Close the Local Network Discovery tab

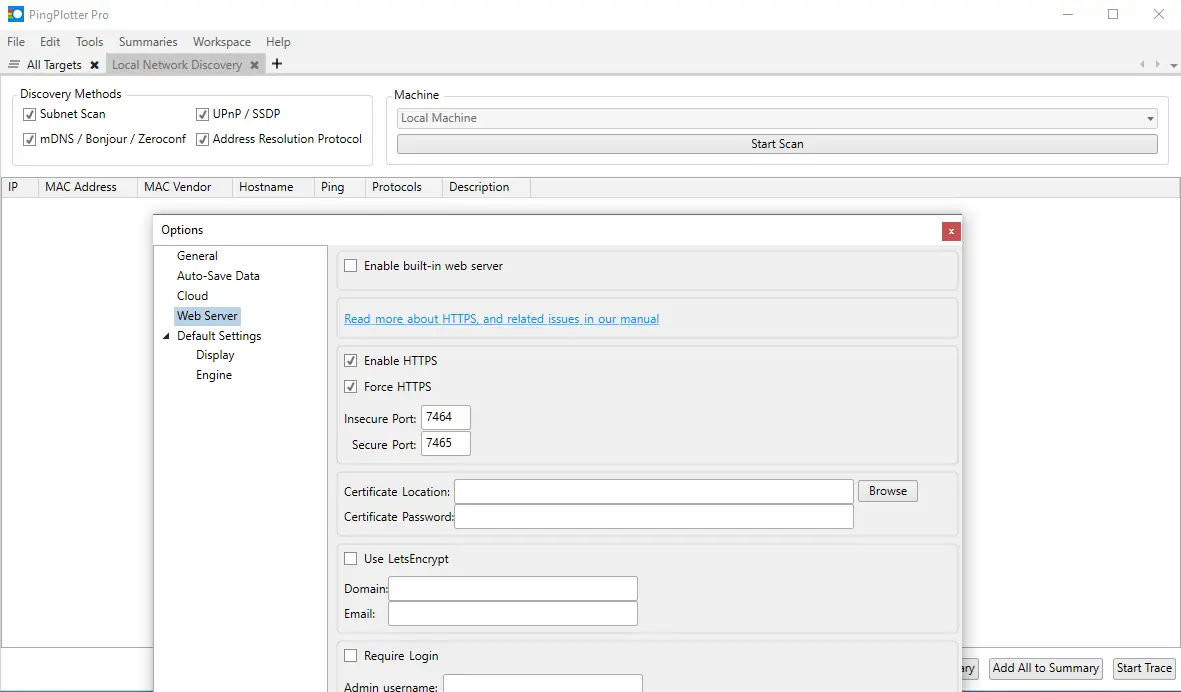pos(254,65)
